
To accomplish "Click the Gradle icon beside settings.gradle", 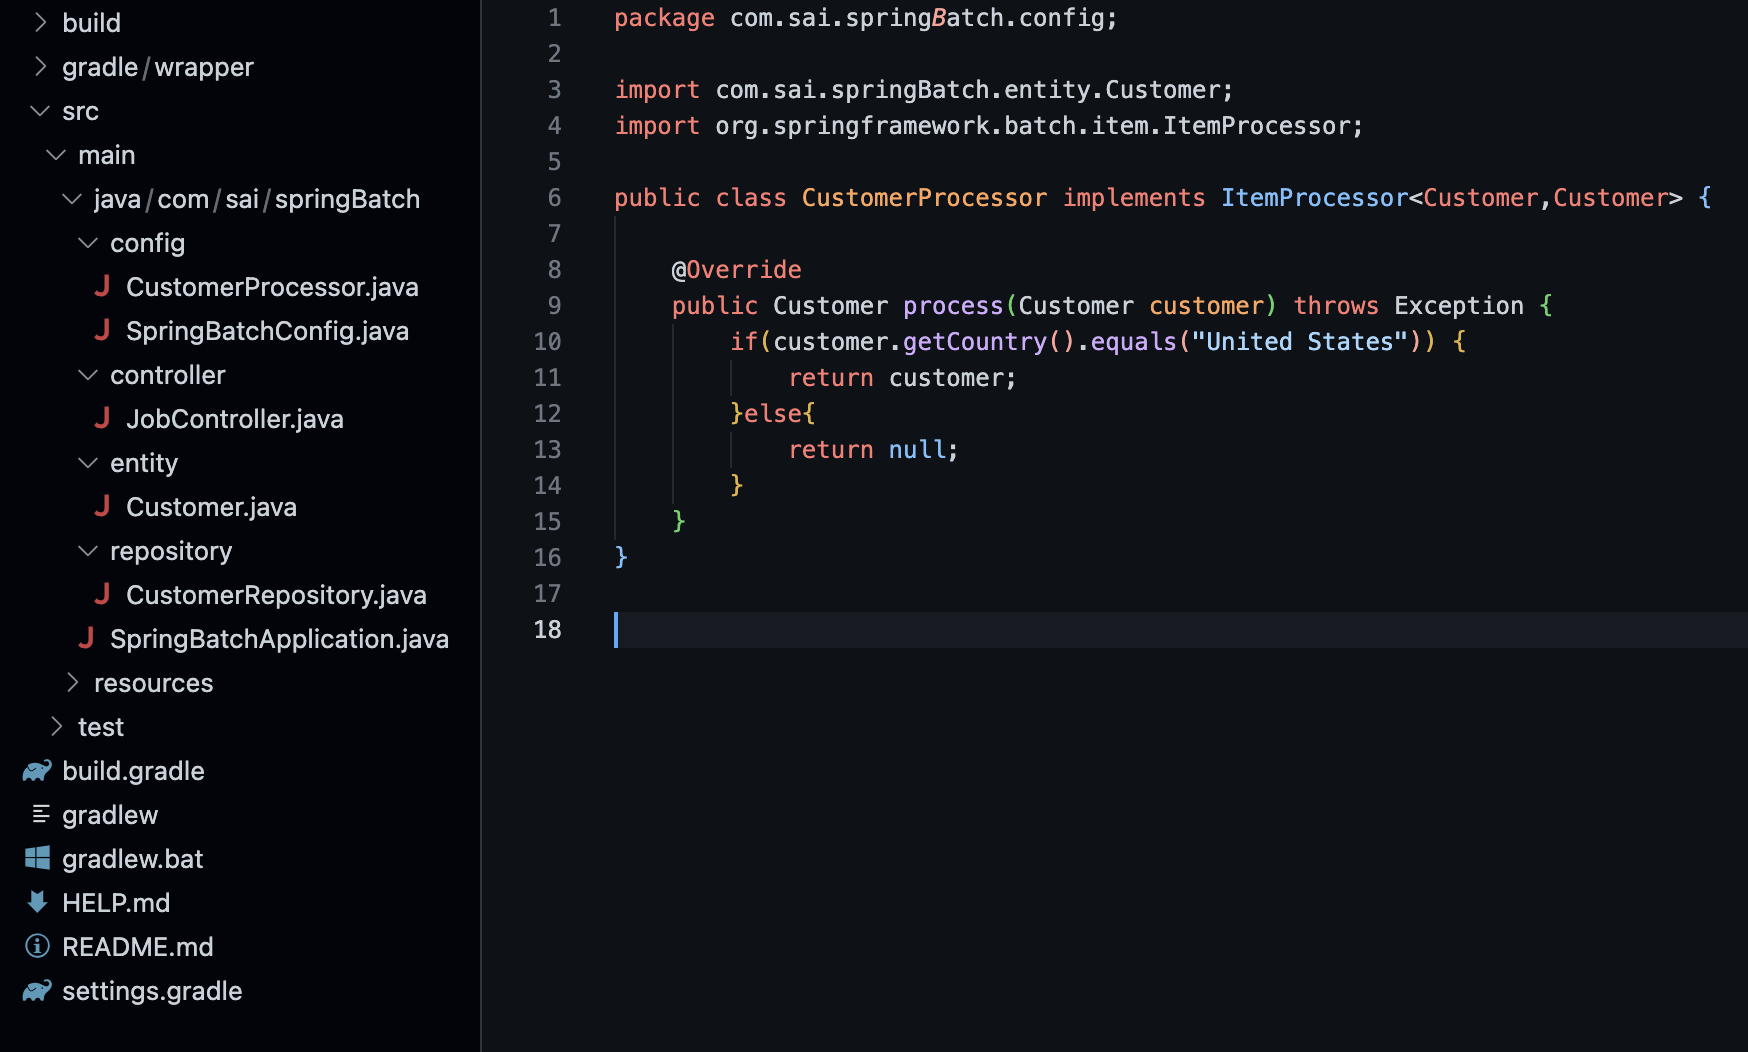I will point(36,990).
